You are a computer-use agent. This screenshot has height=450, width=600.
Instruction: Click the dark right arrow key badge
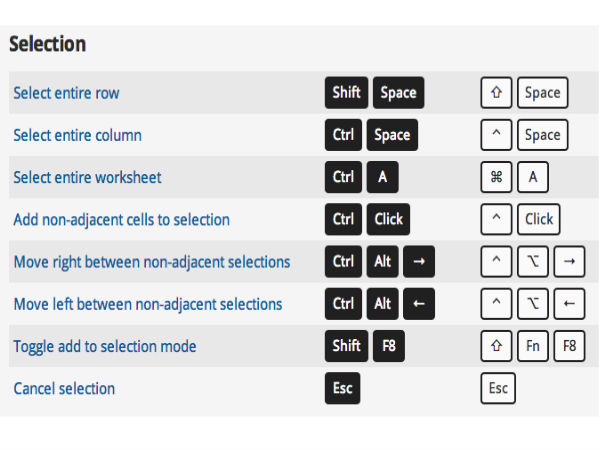420,262
